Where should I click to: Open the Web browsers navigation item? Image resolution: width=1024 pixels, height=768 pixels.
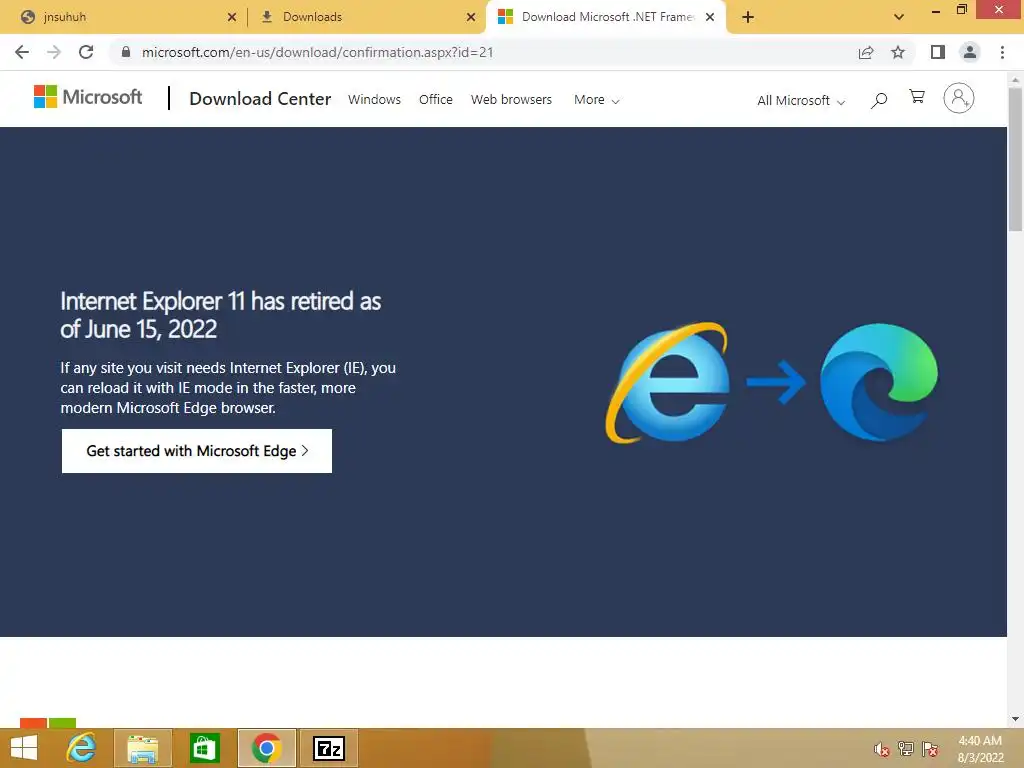coord(511,99)
